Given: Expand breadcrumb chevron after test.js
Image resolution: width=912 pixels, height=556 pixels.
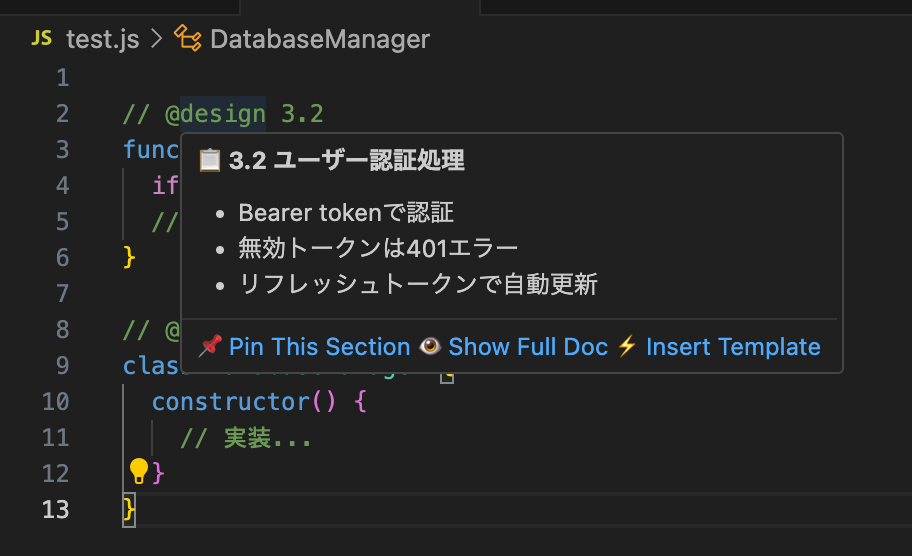Looking at the screenshot, I should tap(156, 38).
